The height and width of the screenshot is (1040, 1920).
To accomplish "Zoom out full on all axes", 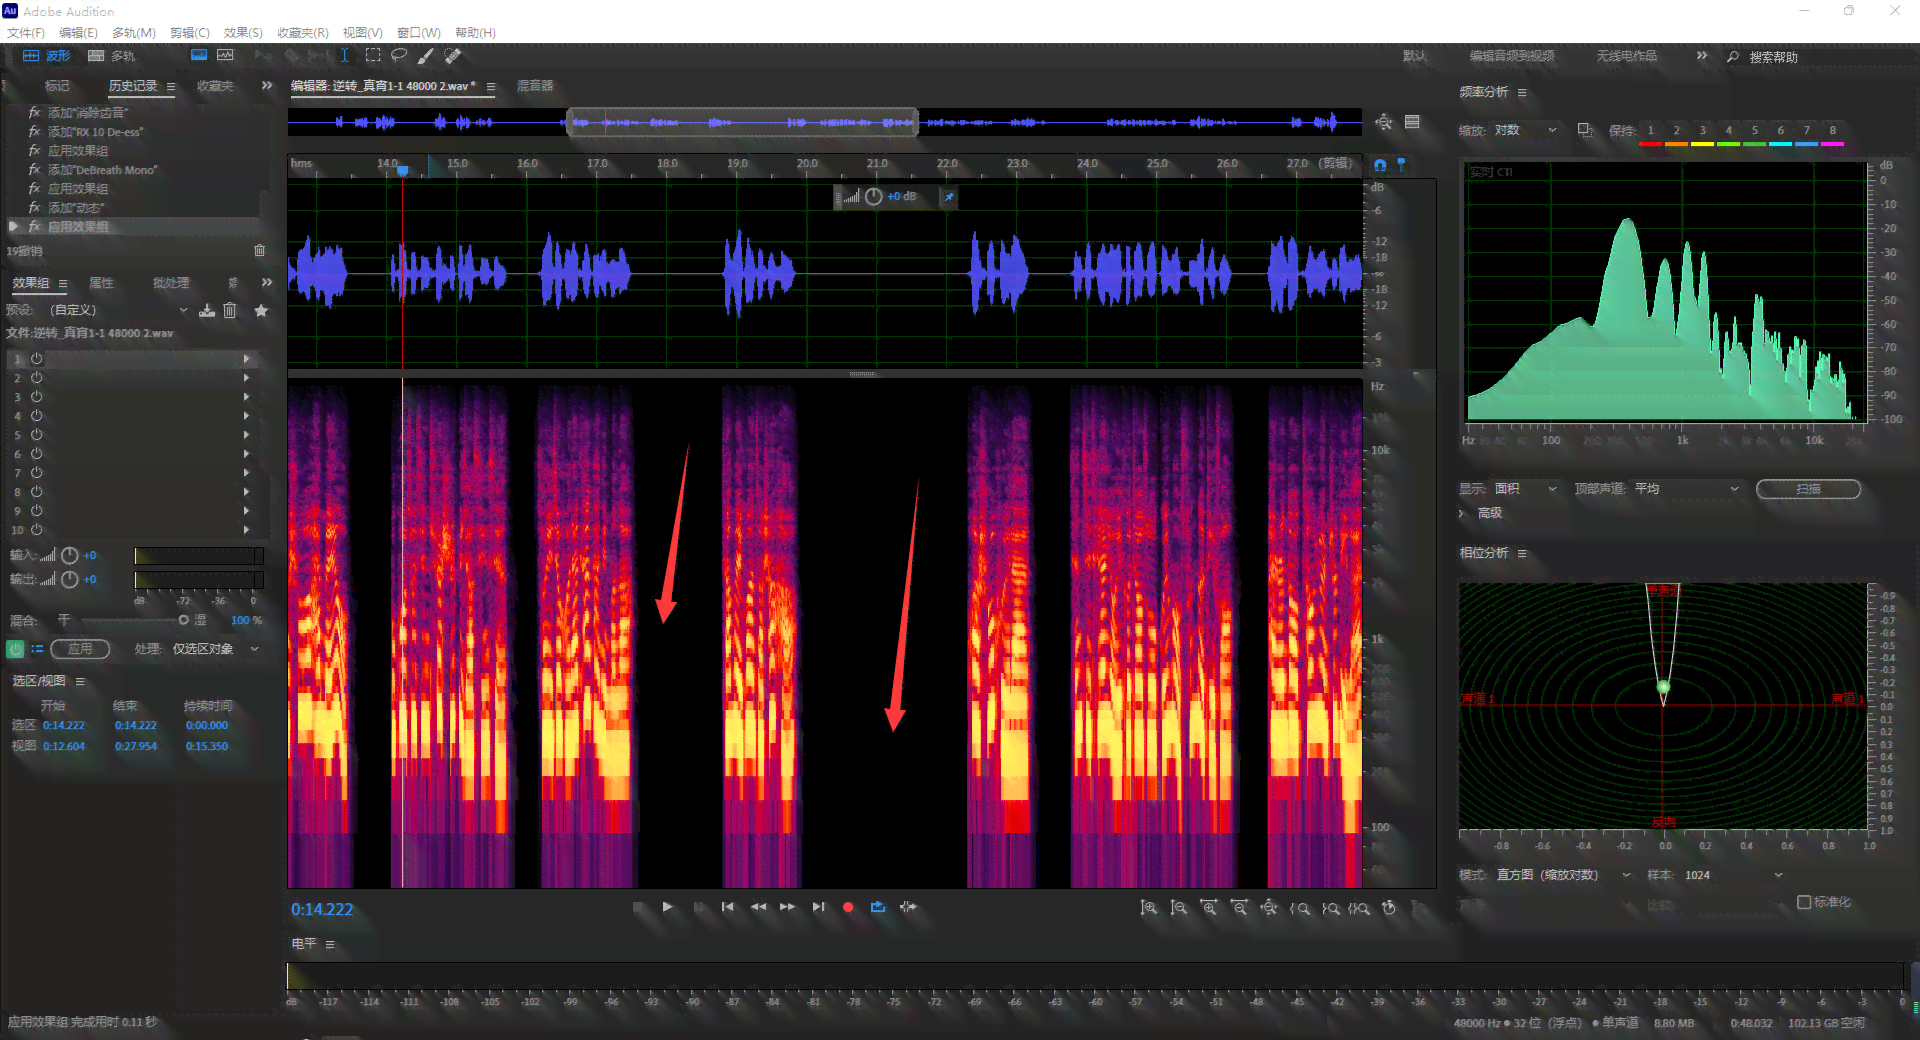I will [x=1269, y=908].
